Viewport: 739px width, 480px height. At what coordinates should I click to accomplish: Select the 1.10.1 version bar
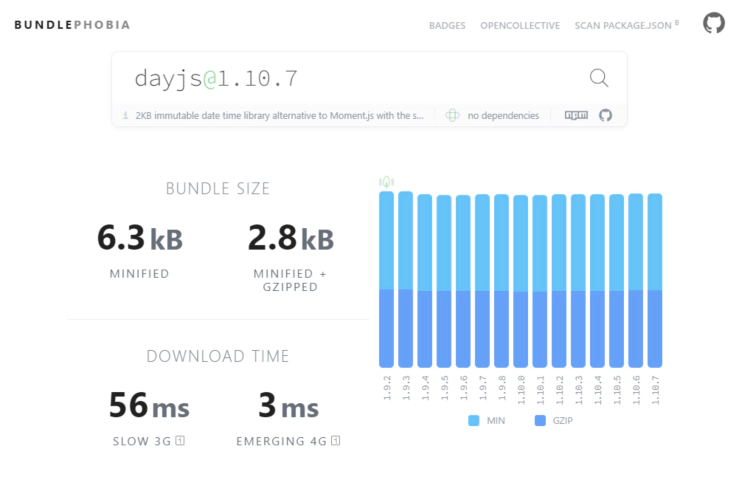click(x=540, y=281)
